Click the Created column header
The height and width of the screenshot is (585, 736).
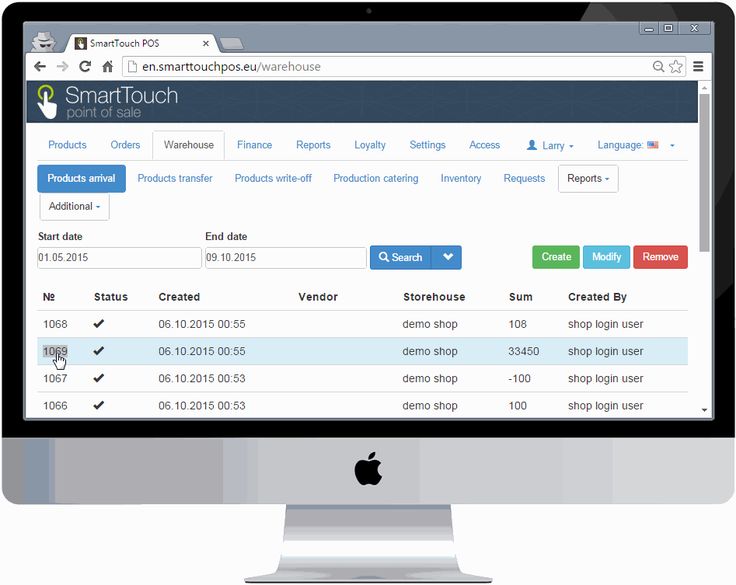tap(179, 297)
